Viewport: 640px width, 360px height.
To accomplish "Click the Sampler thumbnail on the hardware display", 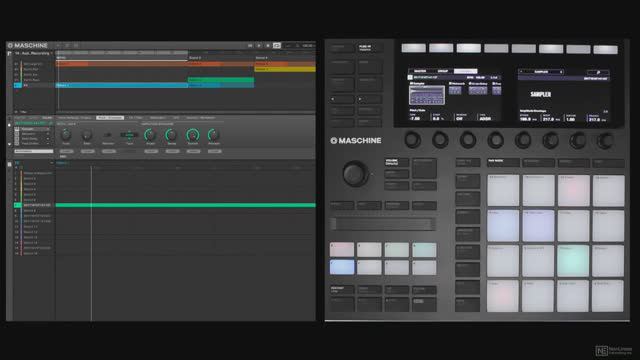I will tap(427, 95).
